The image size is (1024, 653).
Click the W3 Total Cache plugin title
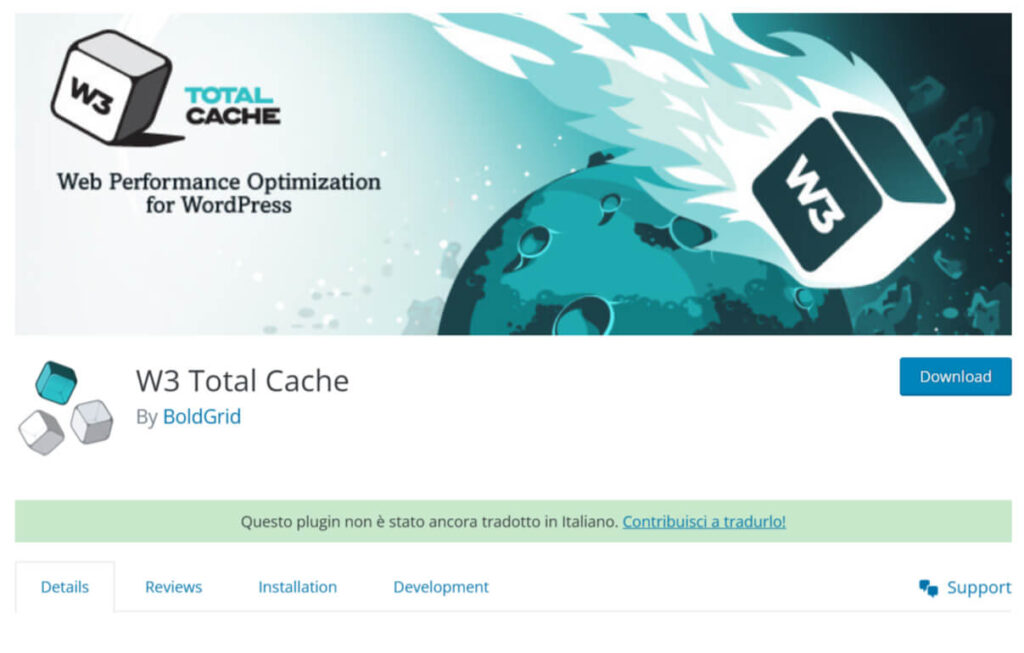coord(242,381)
